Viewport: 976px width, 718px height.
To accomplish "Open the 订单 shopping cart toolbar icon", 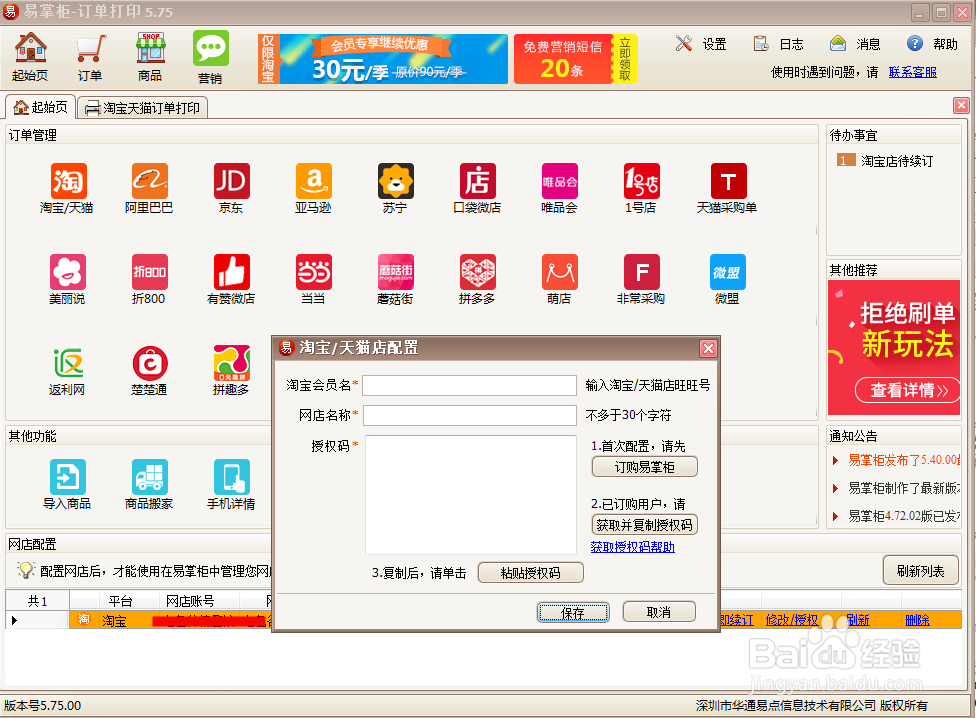I will click(90, 58).
